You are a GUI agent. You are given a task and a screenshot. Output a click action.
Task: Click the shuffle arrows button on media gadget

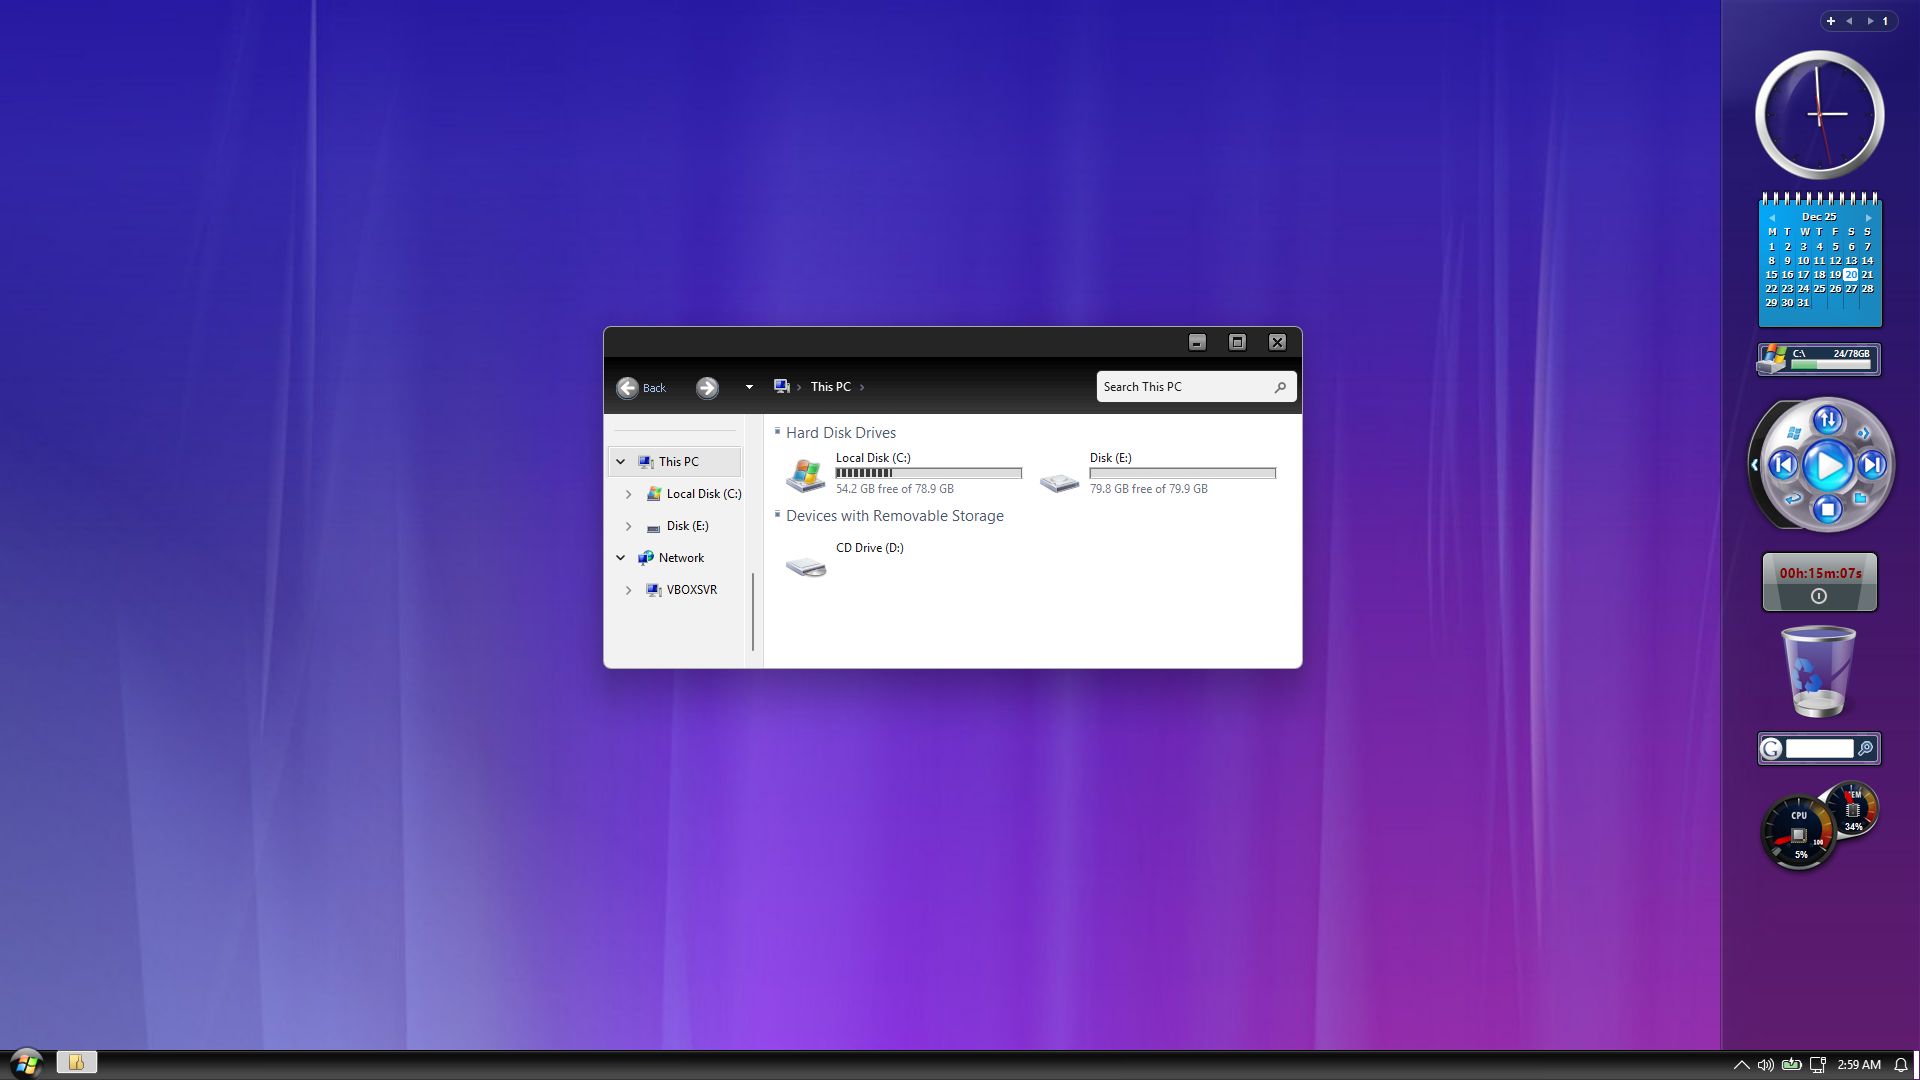[1827, 420]
